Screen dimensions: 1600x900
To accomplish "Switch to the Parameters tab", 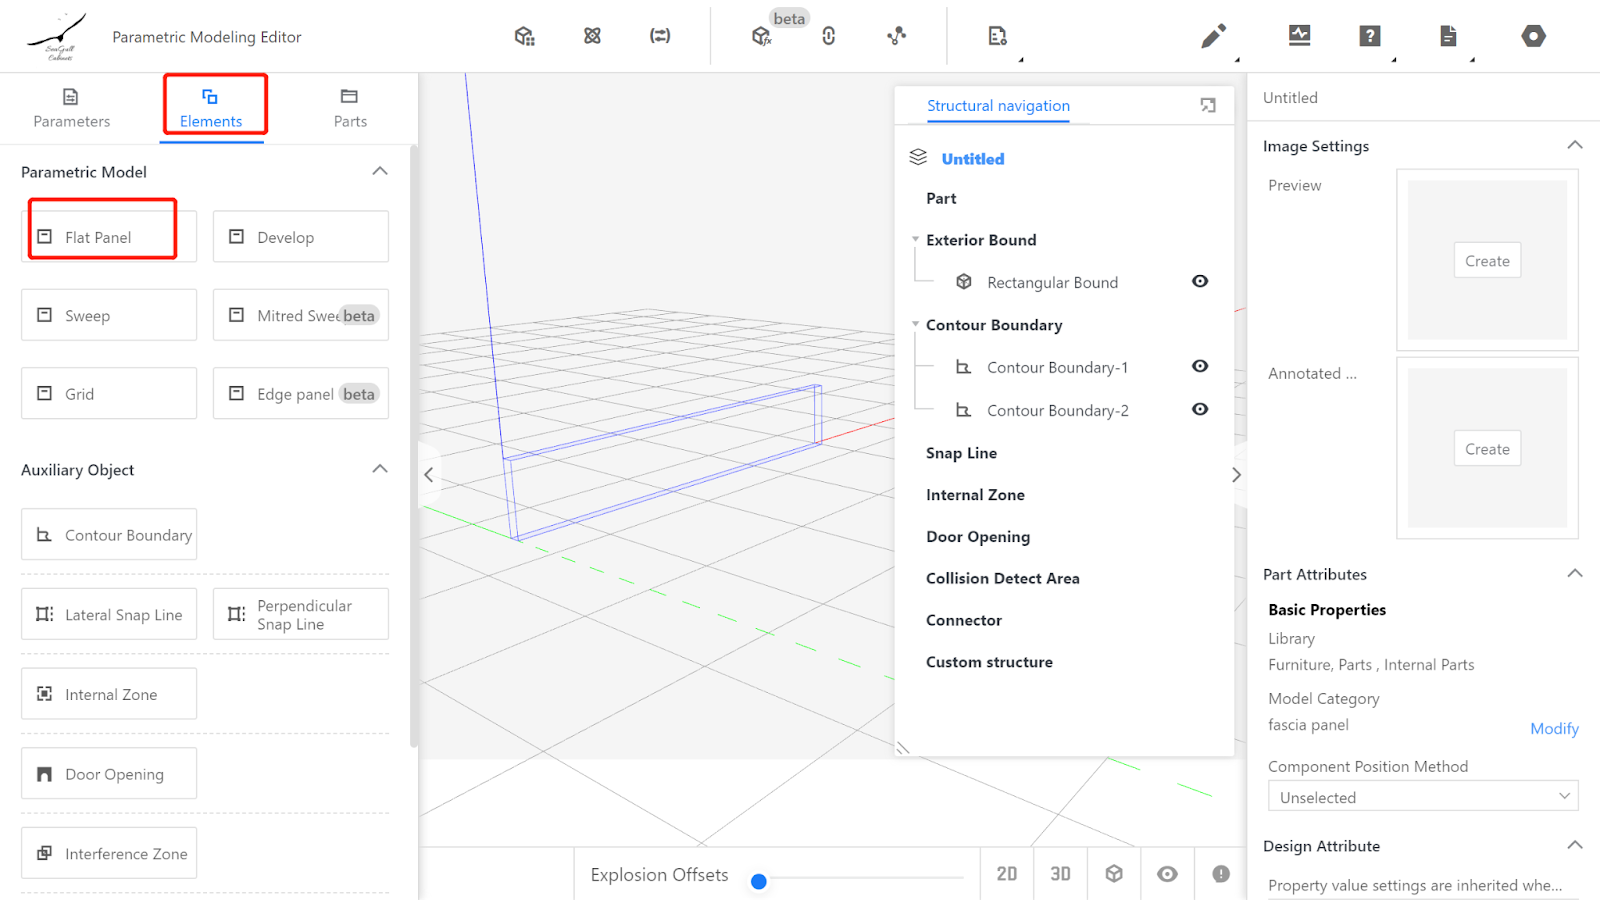I will (71, 108).
